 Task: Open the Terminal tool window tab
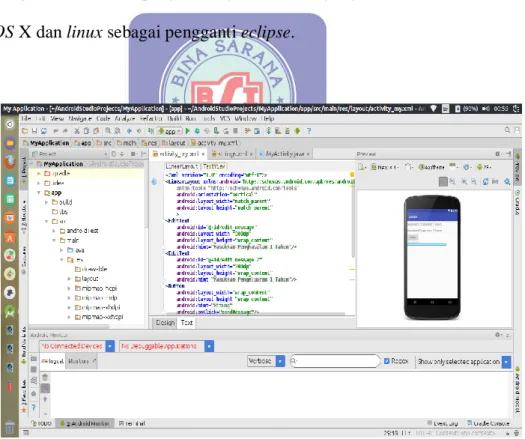[133, 424]
